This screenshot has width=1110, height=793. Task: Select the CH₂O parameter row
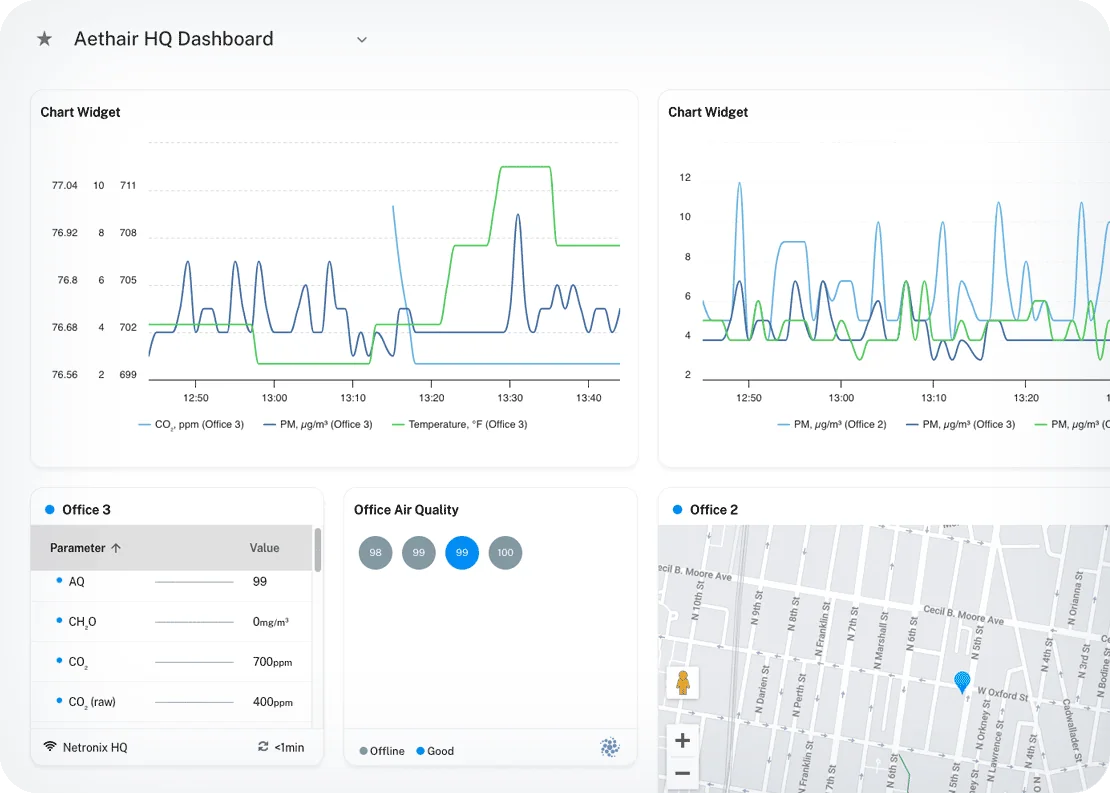pyautogui.click(x=171, y=622)
